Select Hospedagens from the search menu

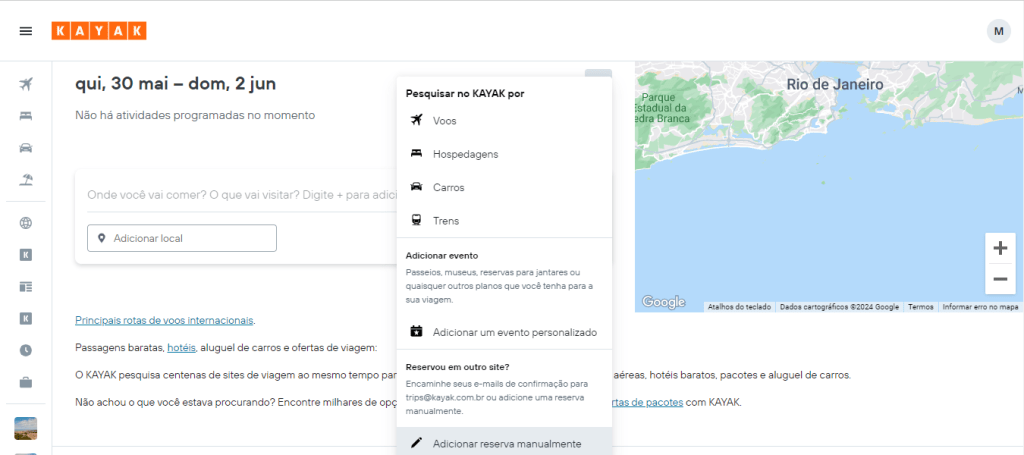[x=504, y=154]
